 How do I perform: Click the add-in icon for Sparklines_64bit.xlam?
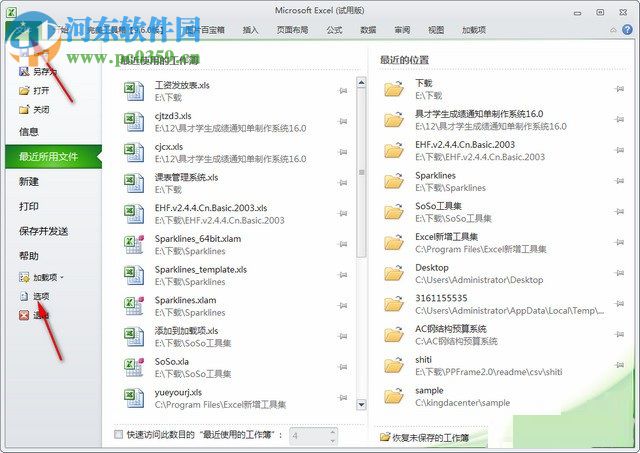click(134, 244)
